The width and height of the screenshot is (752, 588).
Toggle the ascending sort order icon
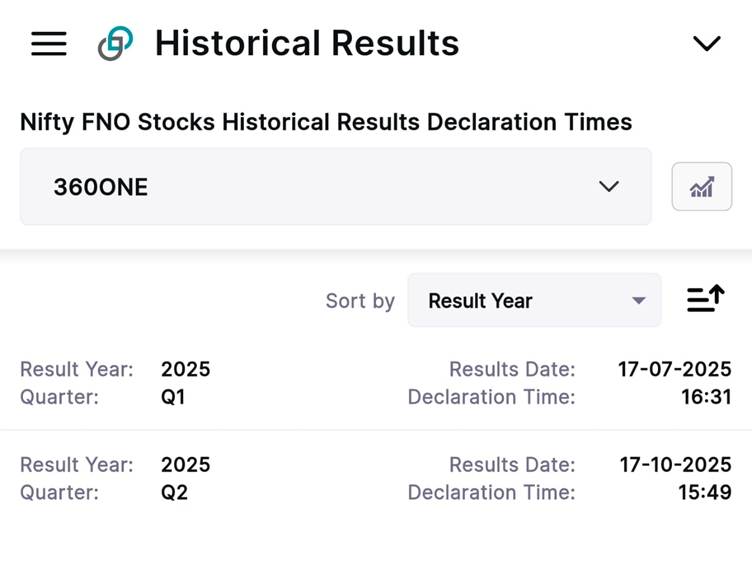[705, 298]
